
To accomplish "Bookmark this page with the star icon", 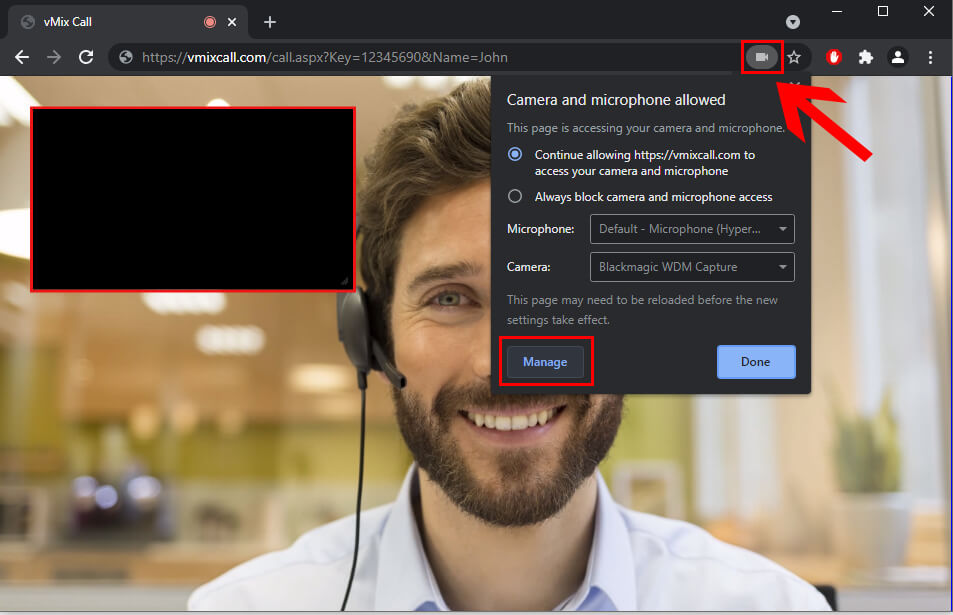I will [x=794, y=58].
